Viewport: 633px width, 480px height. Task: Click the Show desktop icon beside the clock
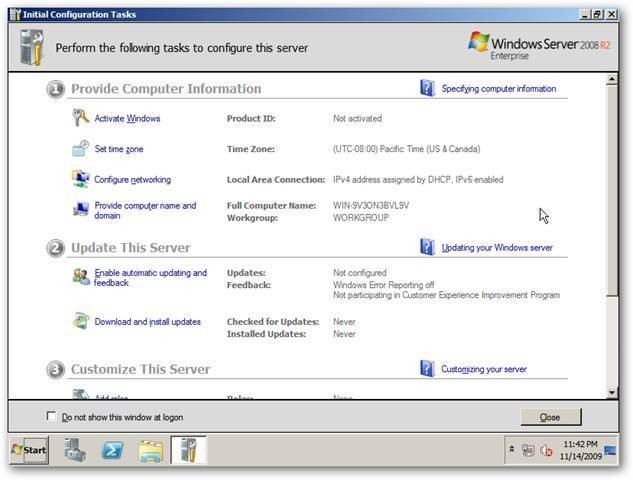point(610,450)
